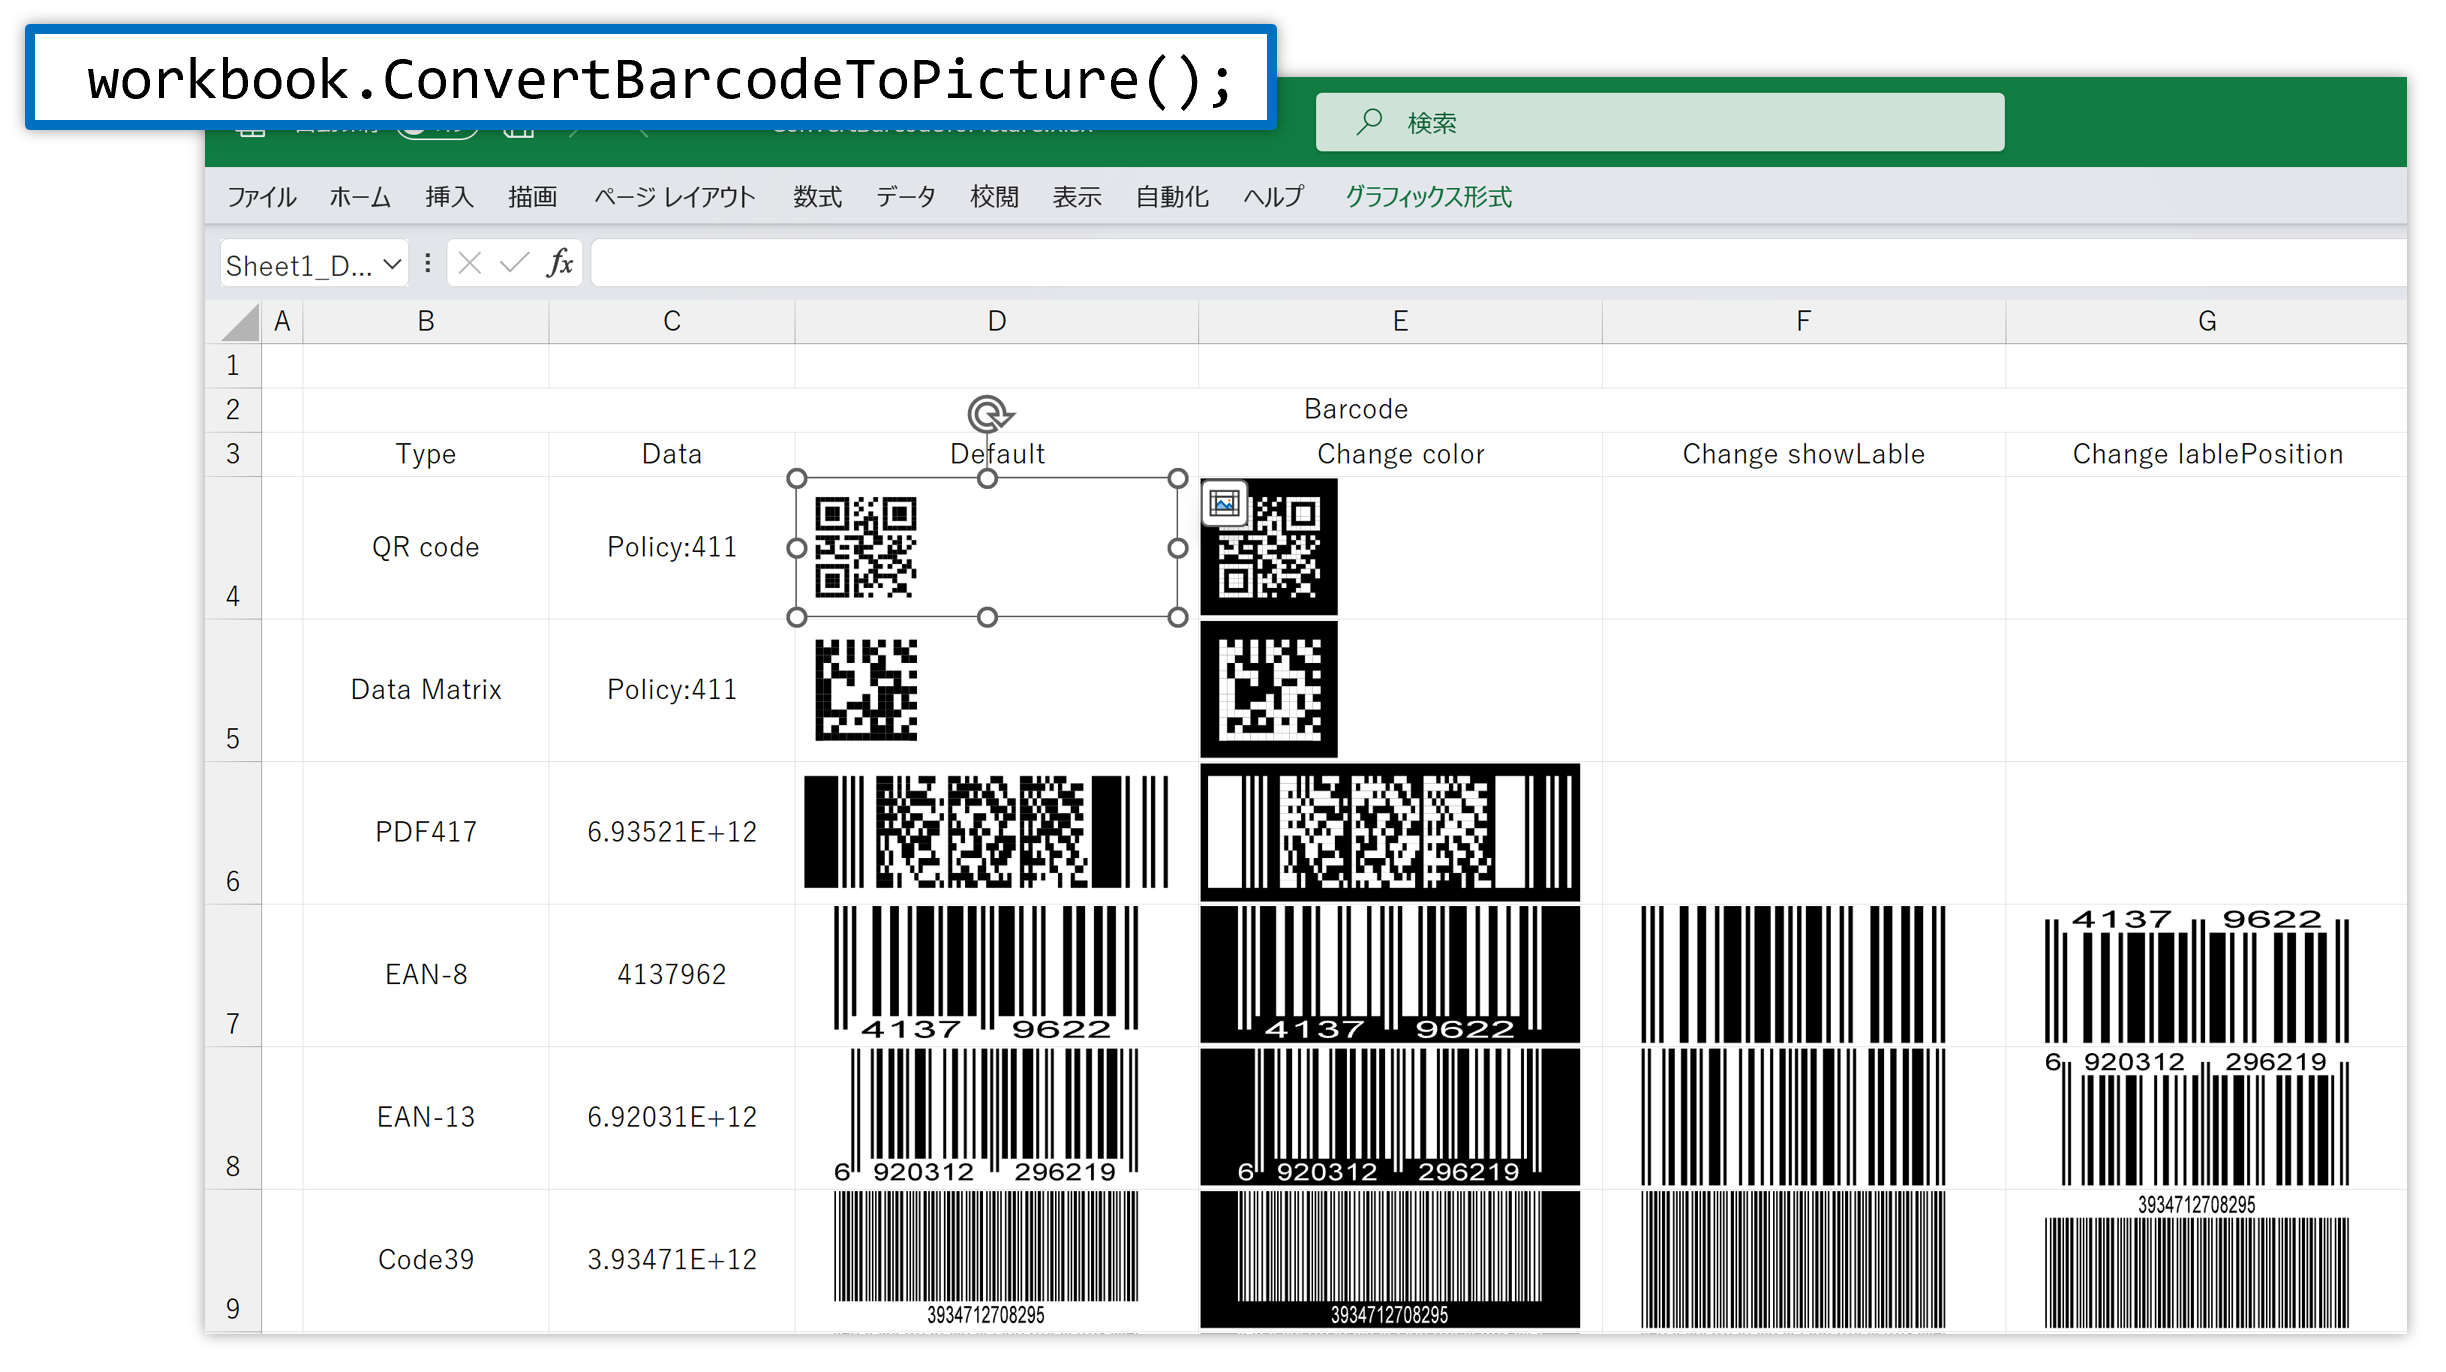Click the formula bar cancel X icon

(x=470, y=264)
